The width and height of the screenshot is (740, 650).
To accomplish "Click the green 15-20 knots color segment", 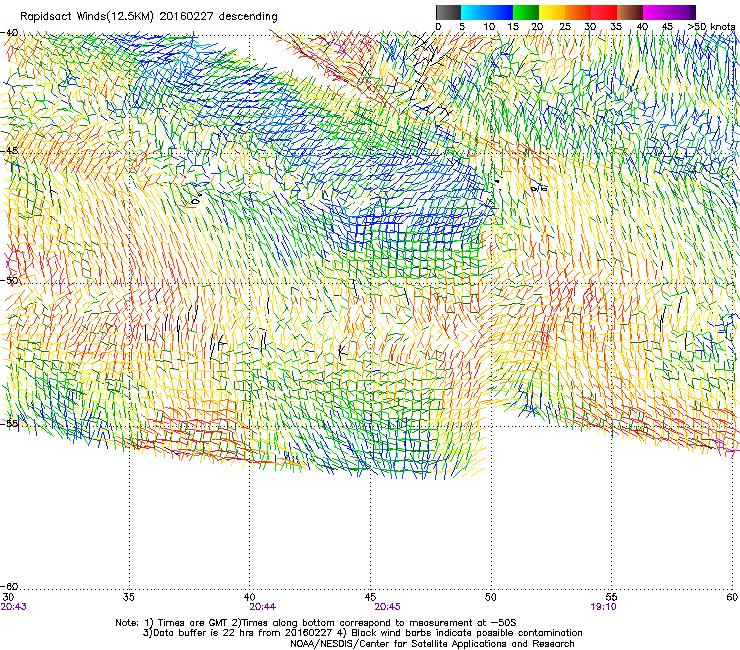I will (x=526, y=12).
